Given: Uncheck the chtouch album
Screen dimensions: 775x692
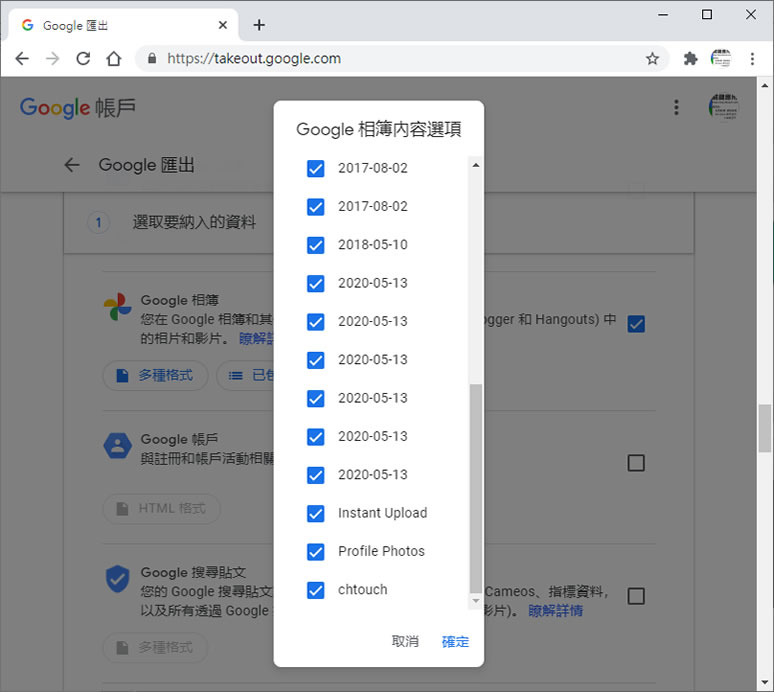Looking at the screenshot, I should pyautogui.click(x=316, y=590).
